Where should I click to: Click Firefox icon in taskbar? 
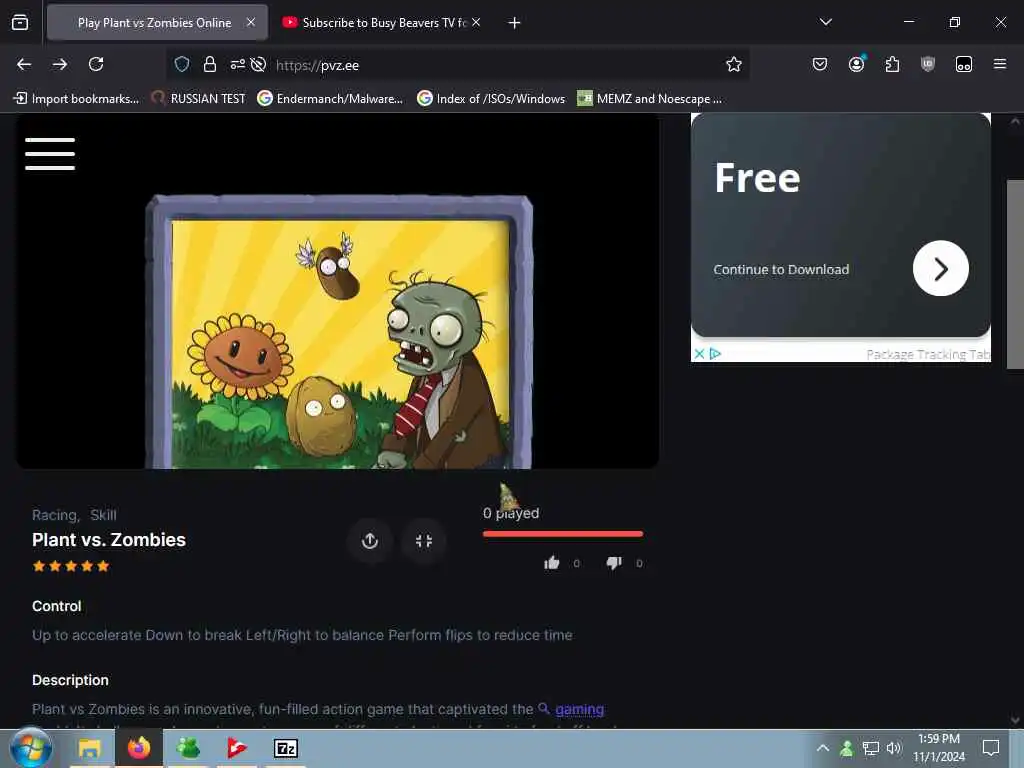pyautogui.click(x=138, y=748)
